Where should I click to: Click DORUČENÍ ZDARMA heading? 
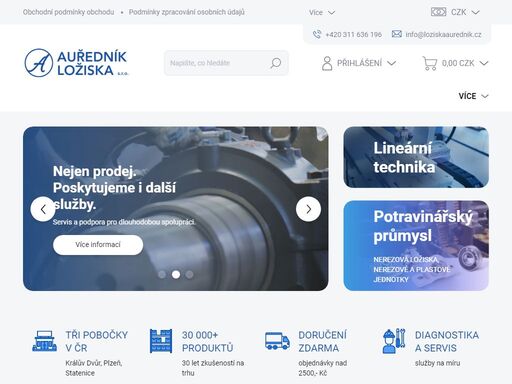tap(322, 341)
